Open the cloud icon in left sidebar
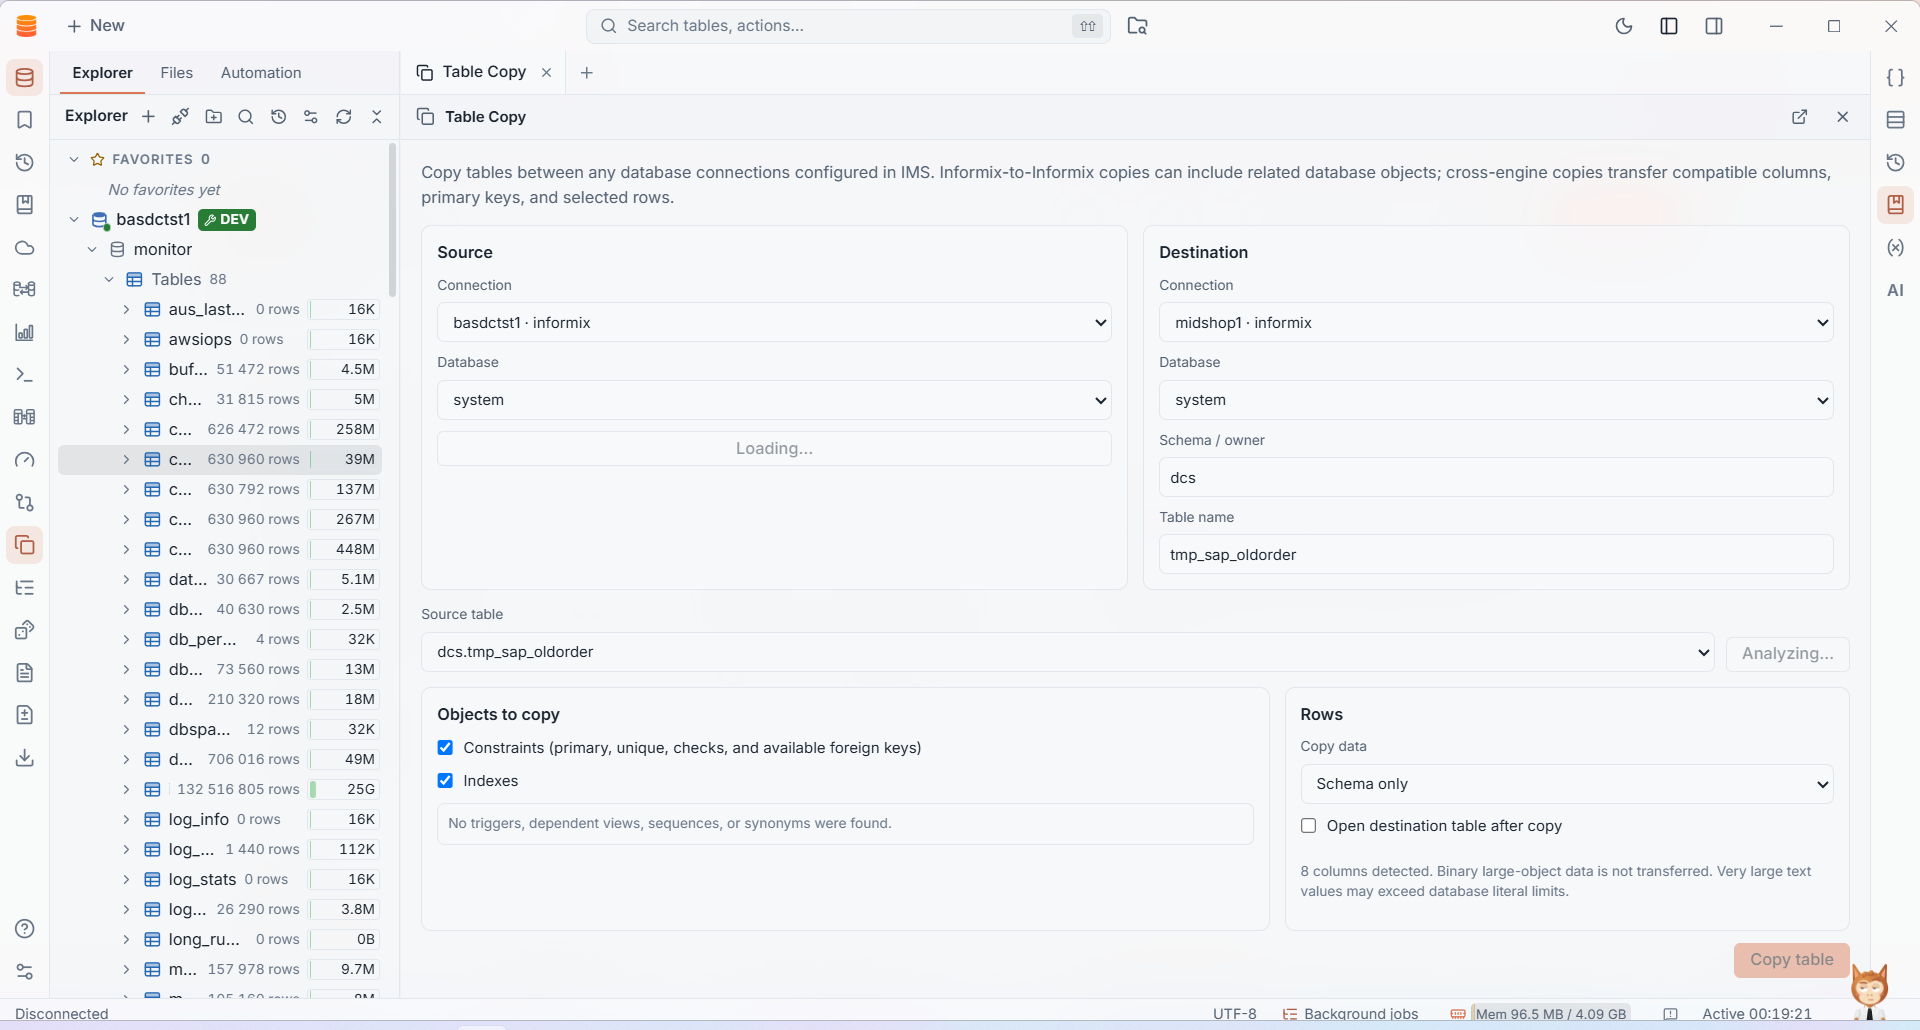The image size is (1920, 1030). click(x=25, y=248)
